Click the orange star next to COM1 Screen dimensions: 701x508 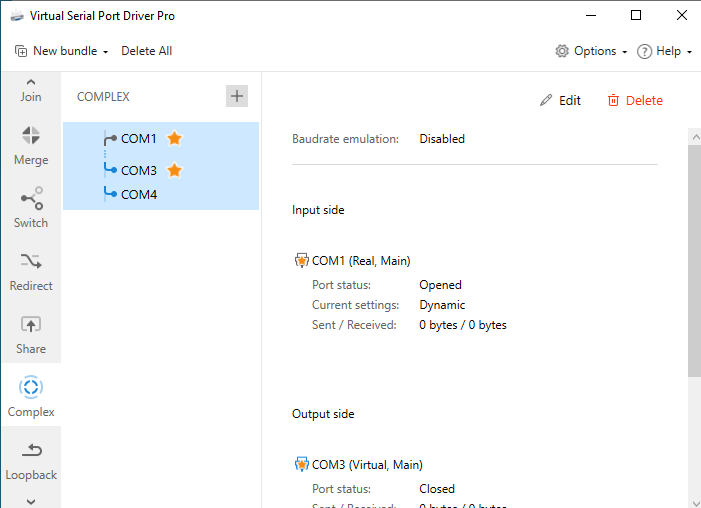pyautogui.click(x=174, y=138)
